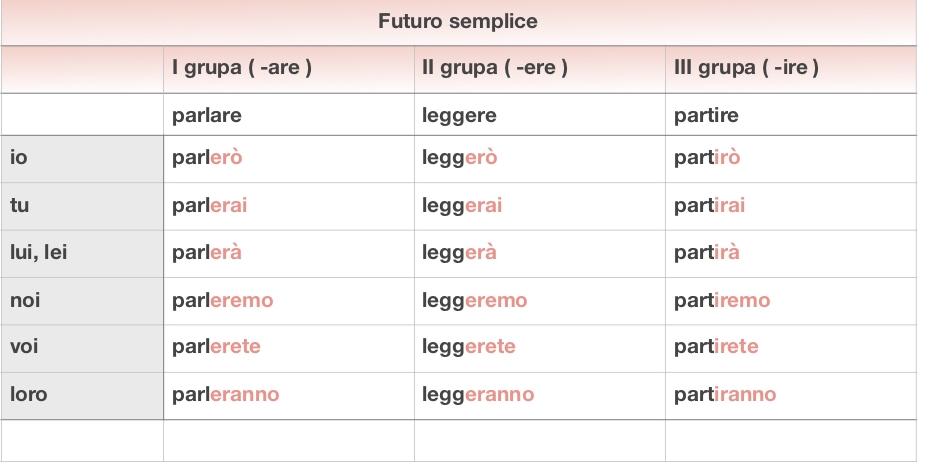Click the cell containing 'parleremo'
This screenshot has width=926, height=462.
222,300
